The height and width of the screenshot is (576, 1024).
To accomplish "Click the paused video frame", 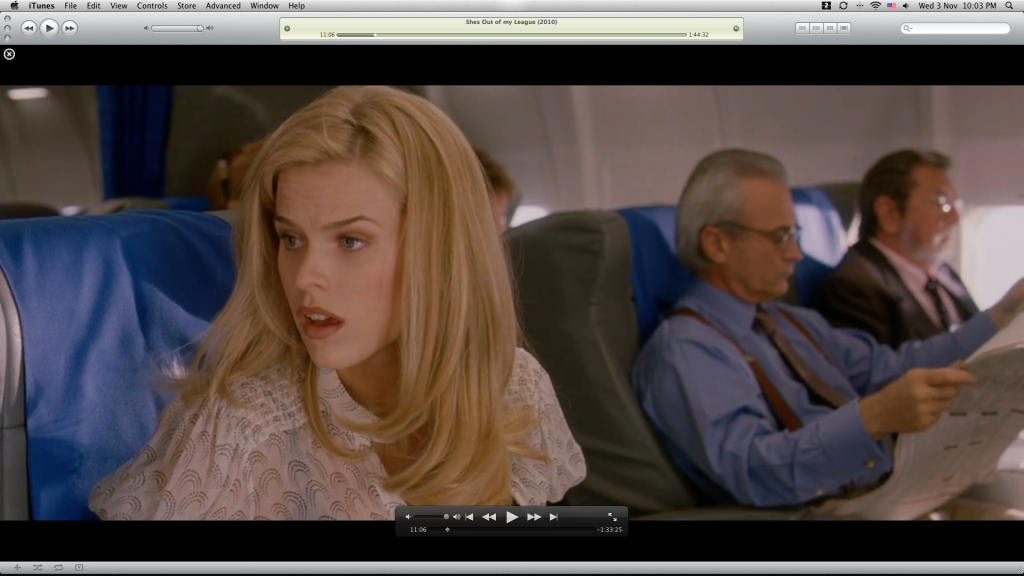I will [512, 302].
